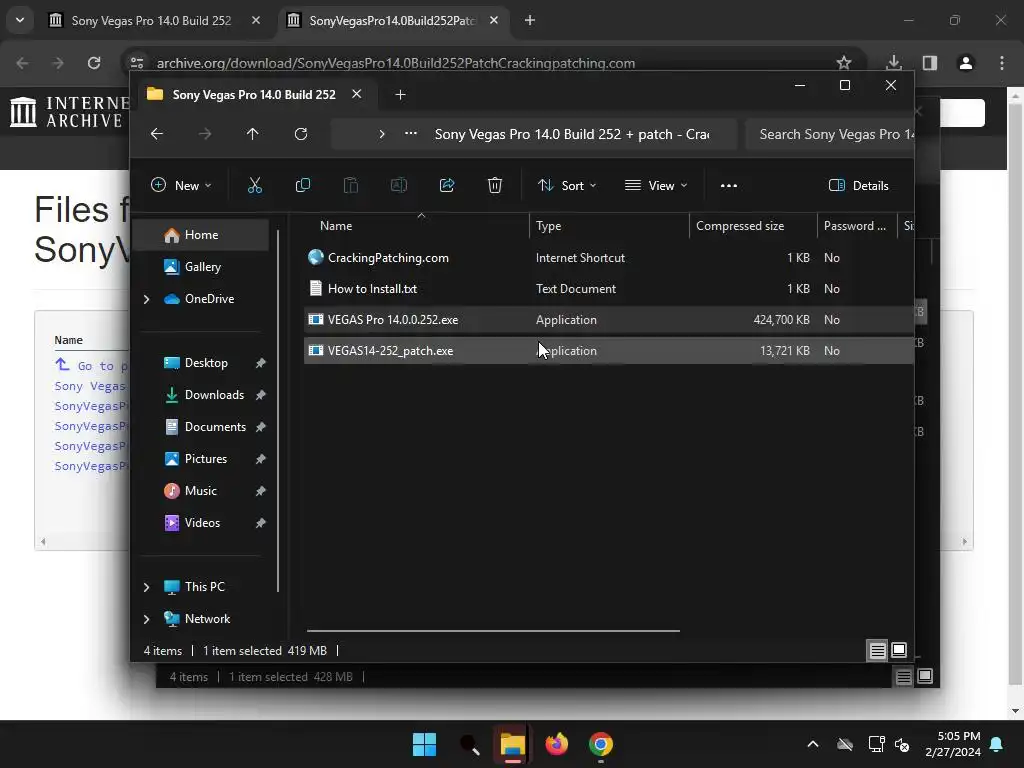The image size is (1024, 768).
Task: Go forward in File Explorer
Action: click(x=205, y=134)
